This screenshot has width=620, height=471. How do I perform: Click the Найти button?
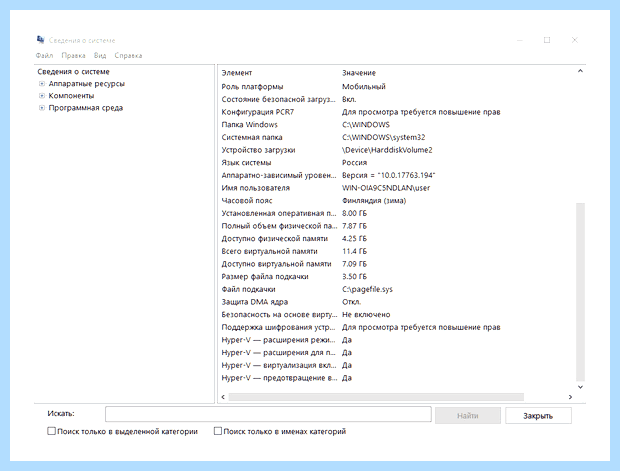(x=468, y=416)
